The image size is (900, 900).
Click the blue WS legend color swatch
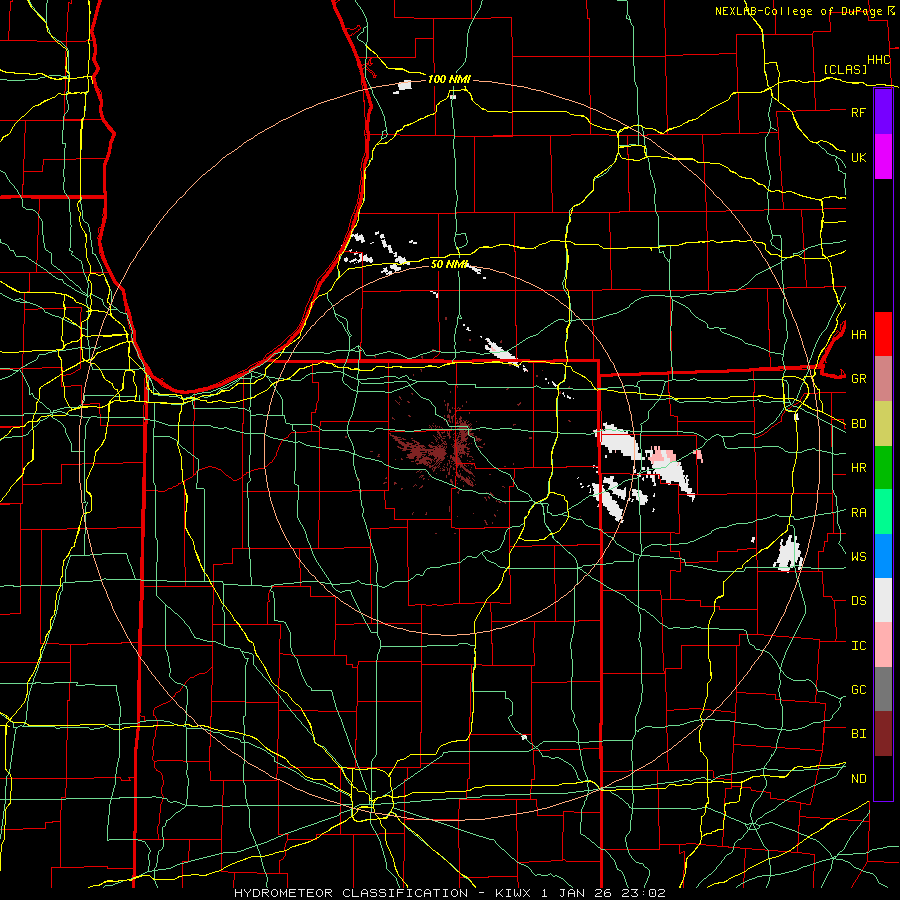tap(883, 556)
